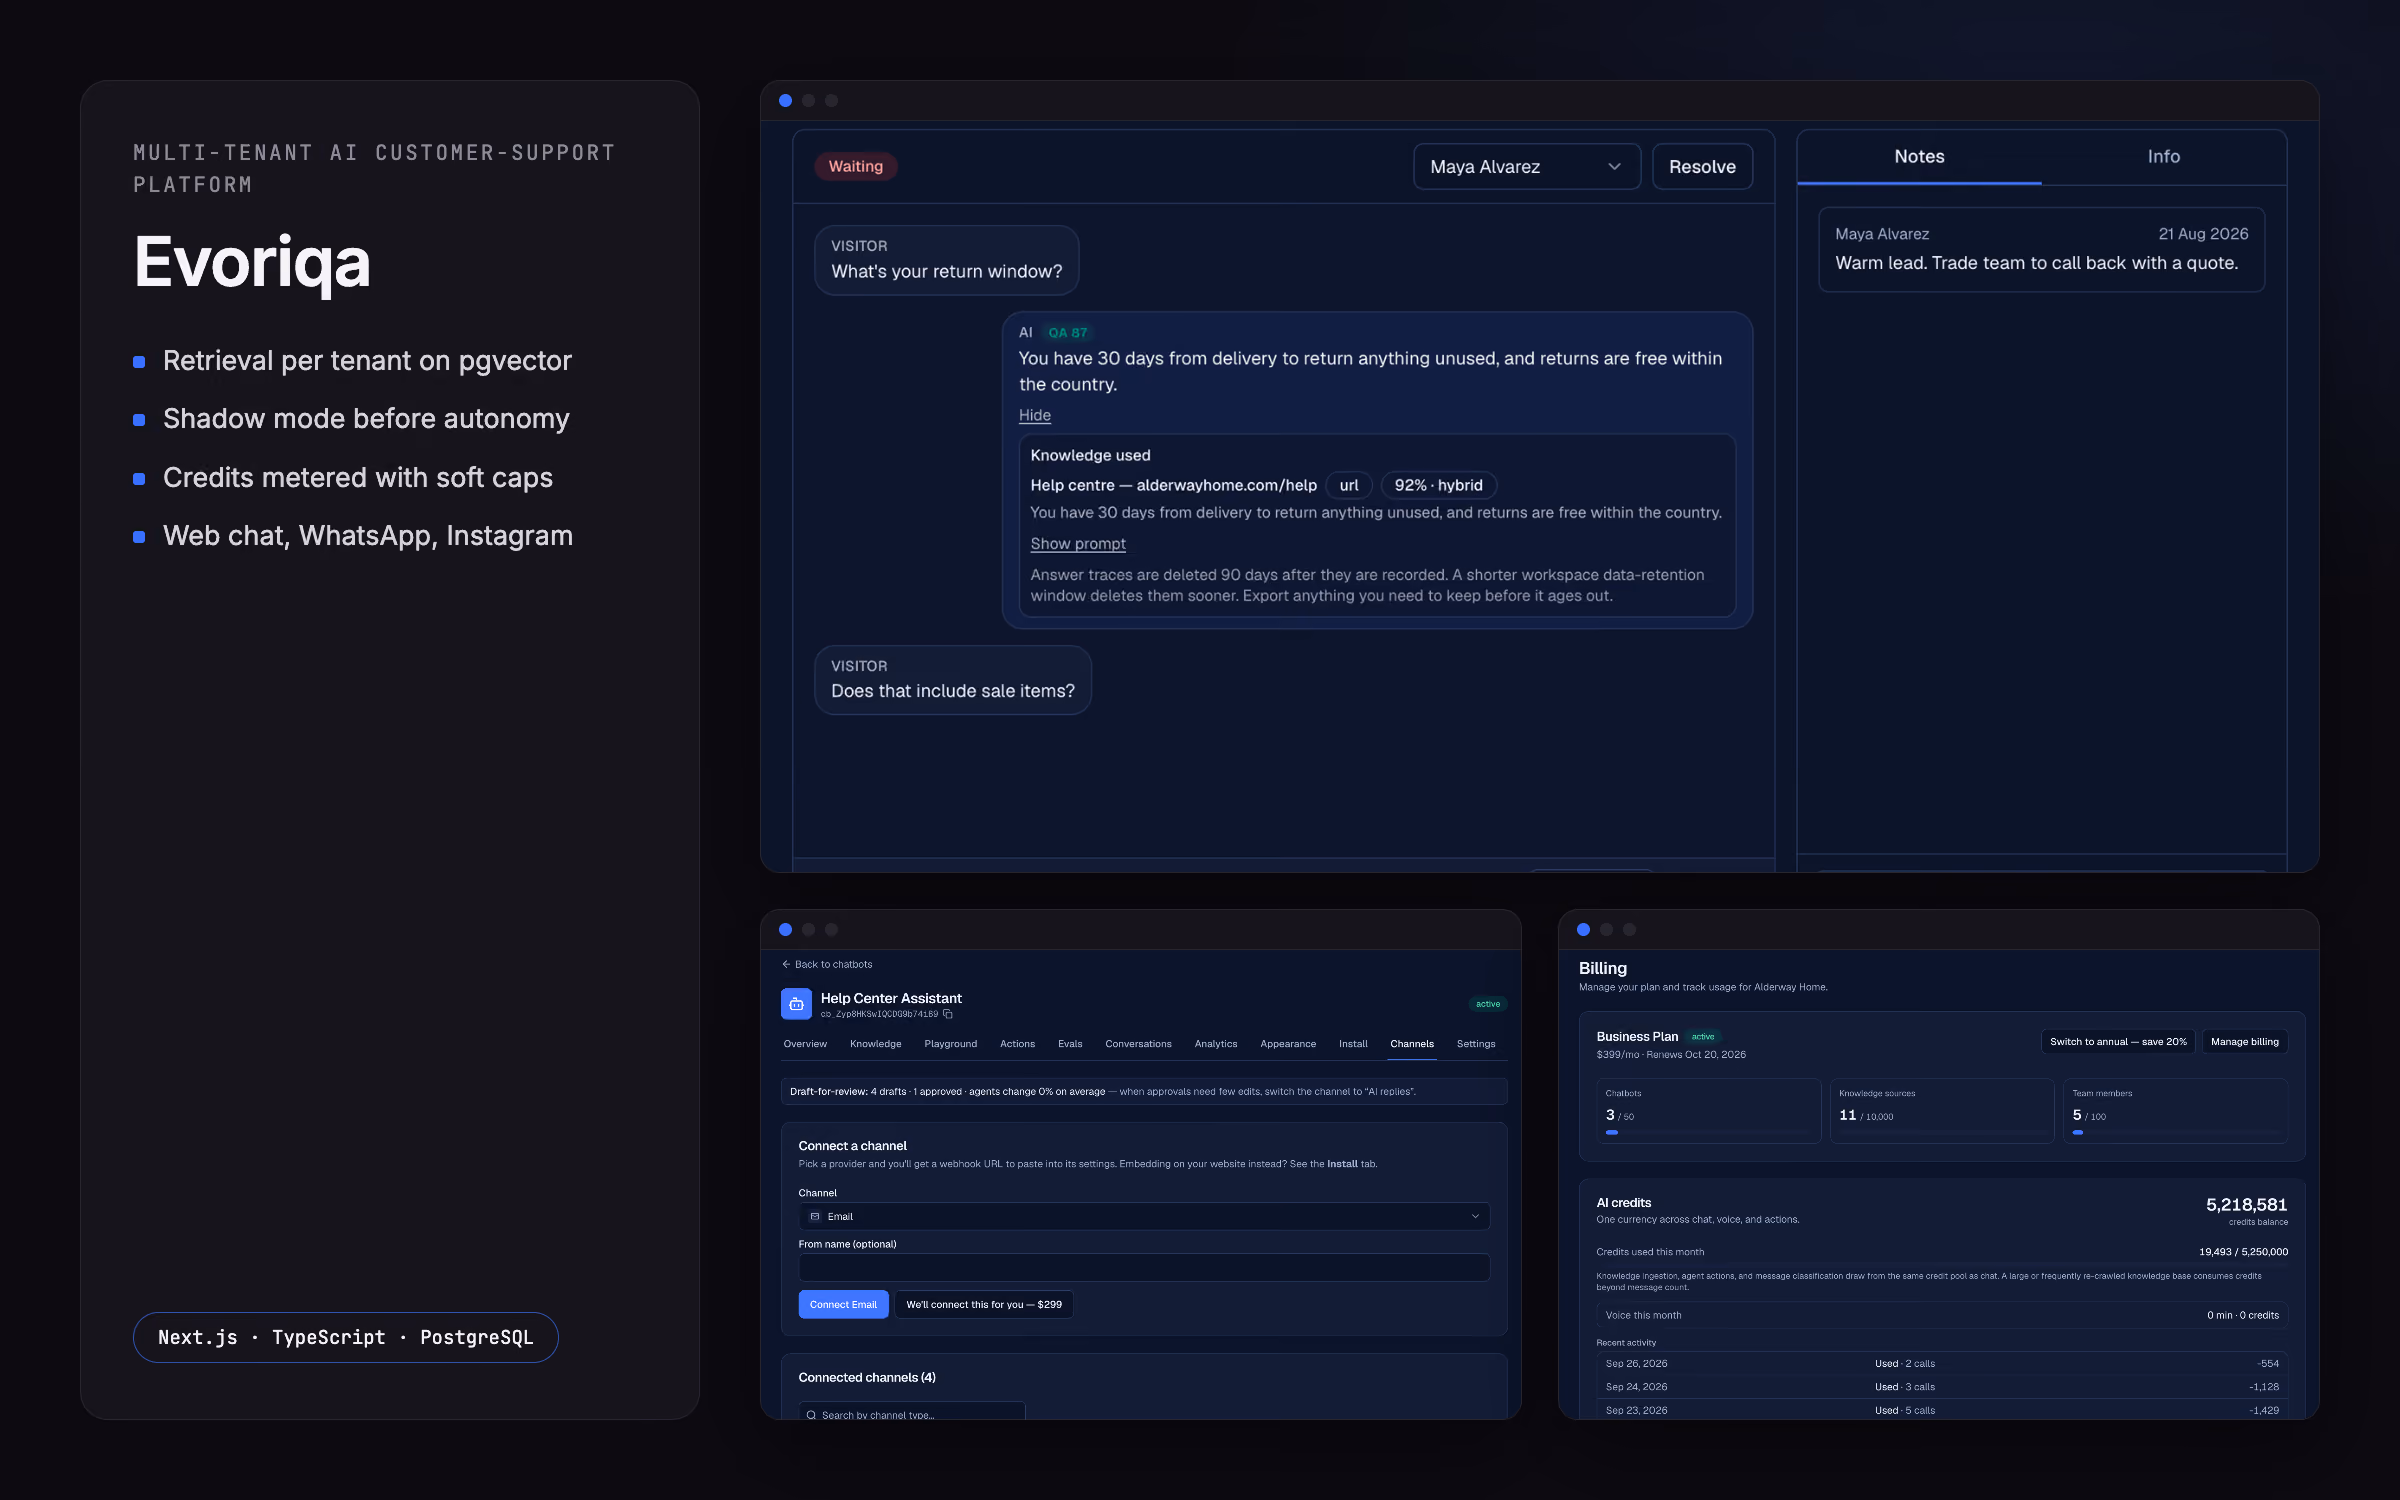This screenshot has height=1500, width=2400.
Task: Click "Help centre — alderwayhome.com/help" source title
Action: (x=1173, y=486)
